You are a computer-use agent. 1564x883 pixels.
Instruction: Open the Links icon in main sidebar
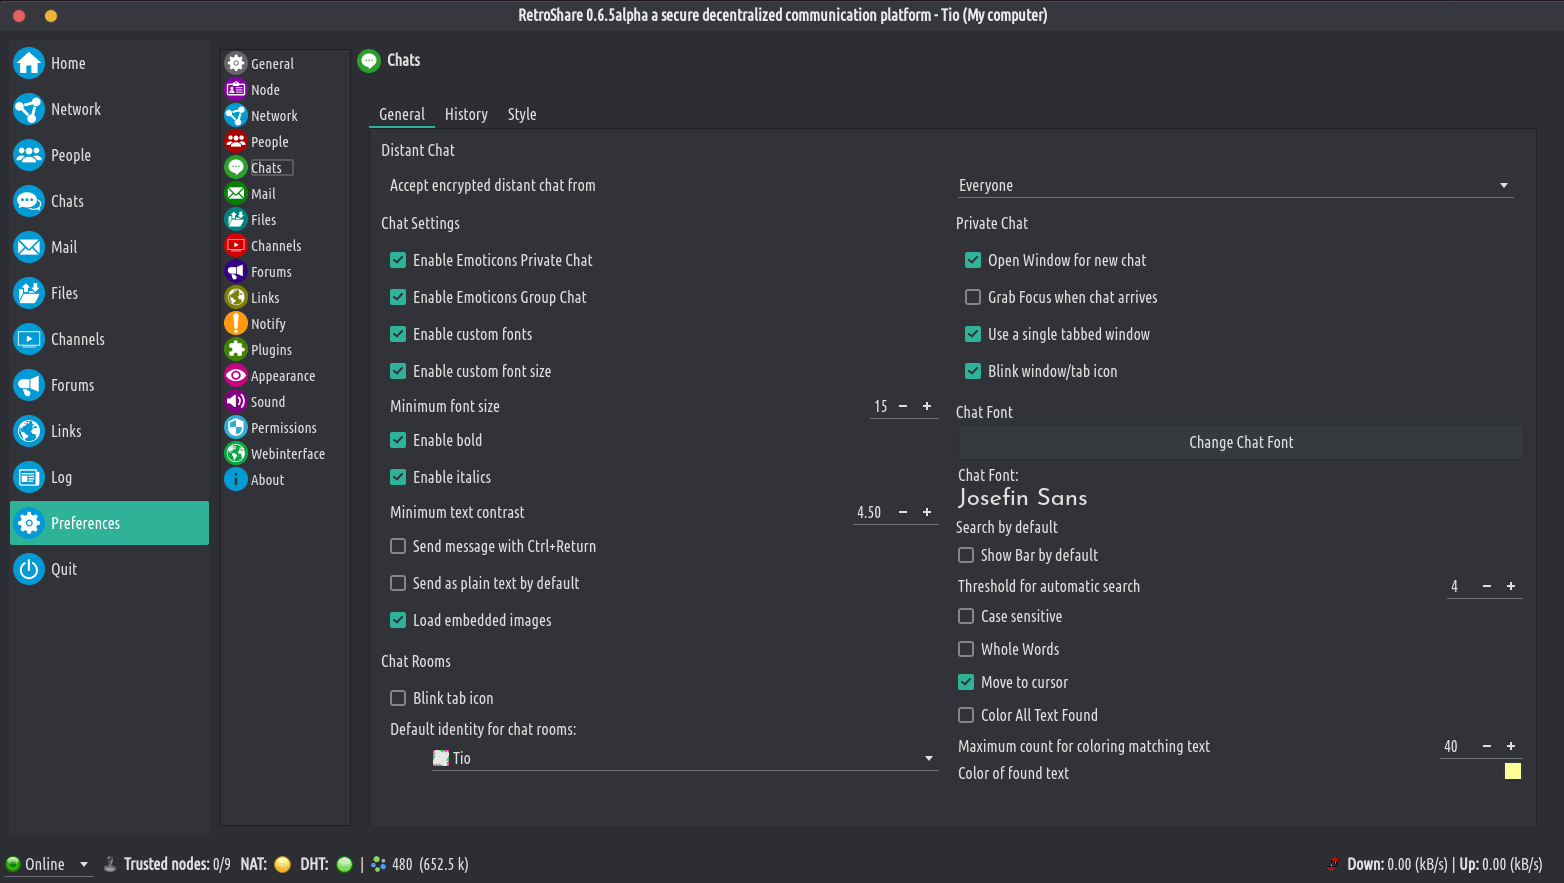tap(29, 431)
